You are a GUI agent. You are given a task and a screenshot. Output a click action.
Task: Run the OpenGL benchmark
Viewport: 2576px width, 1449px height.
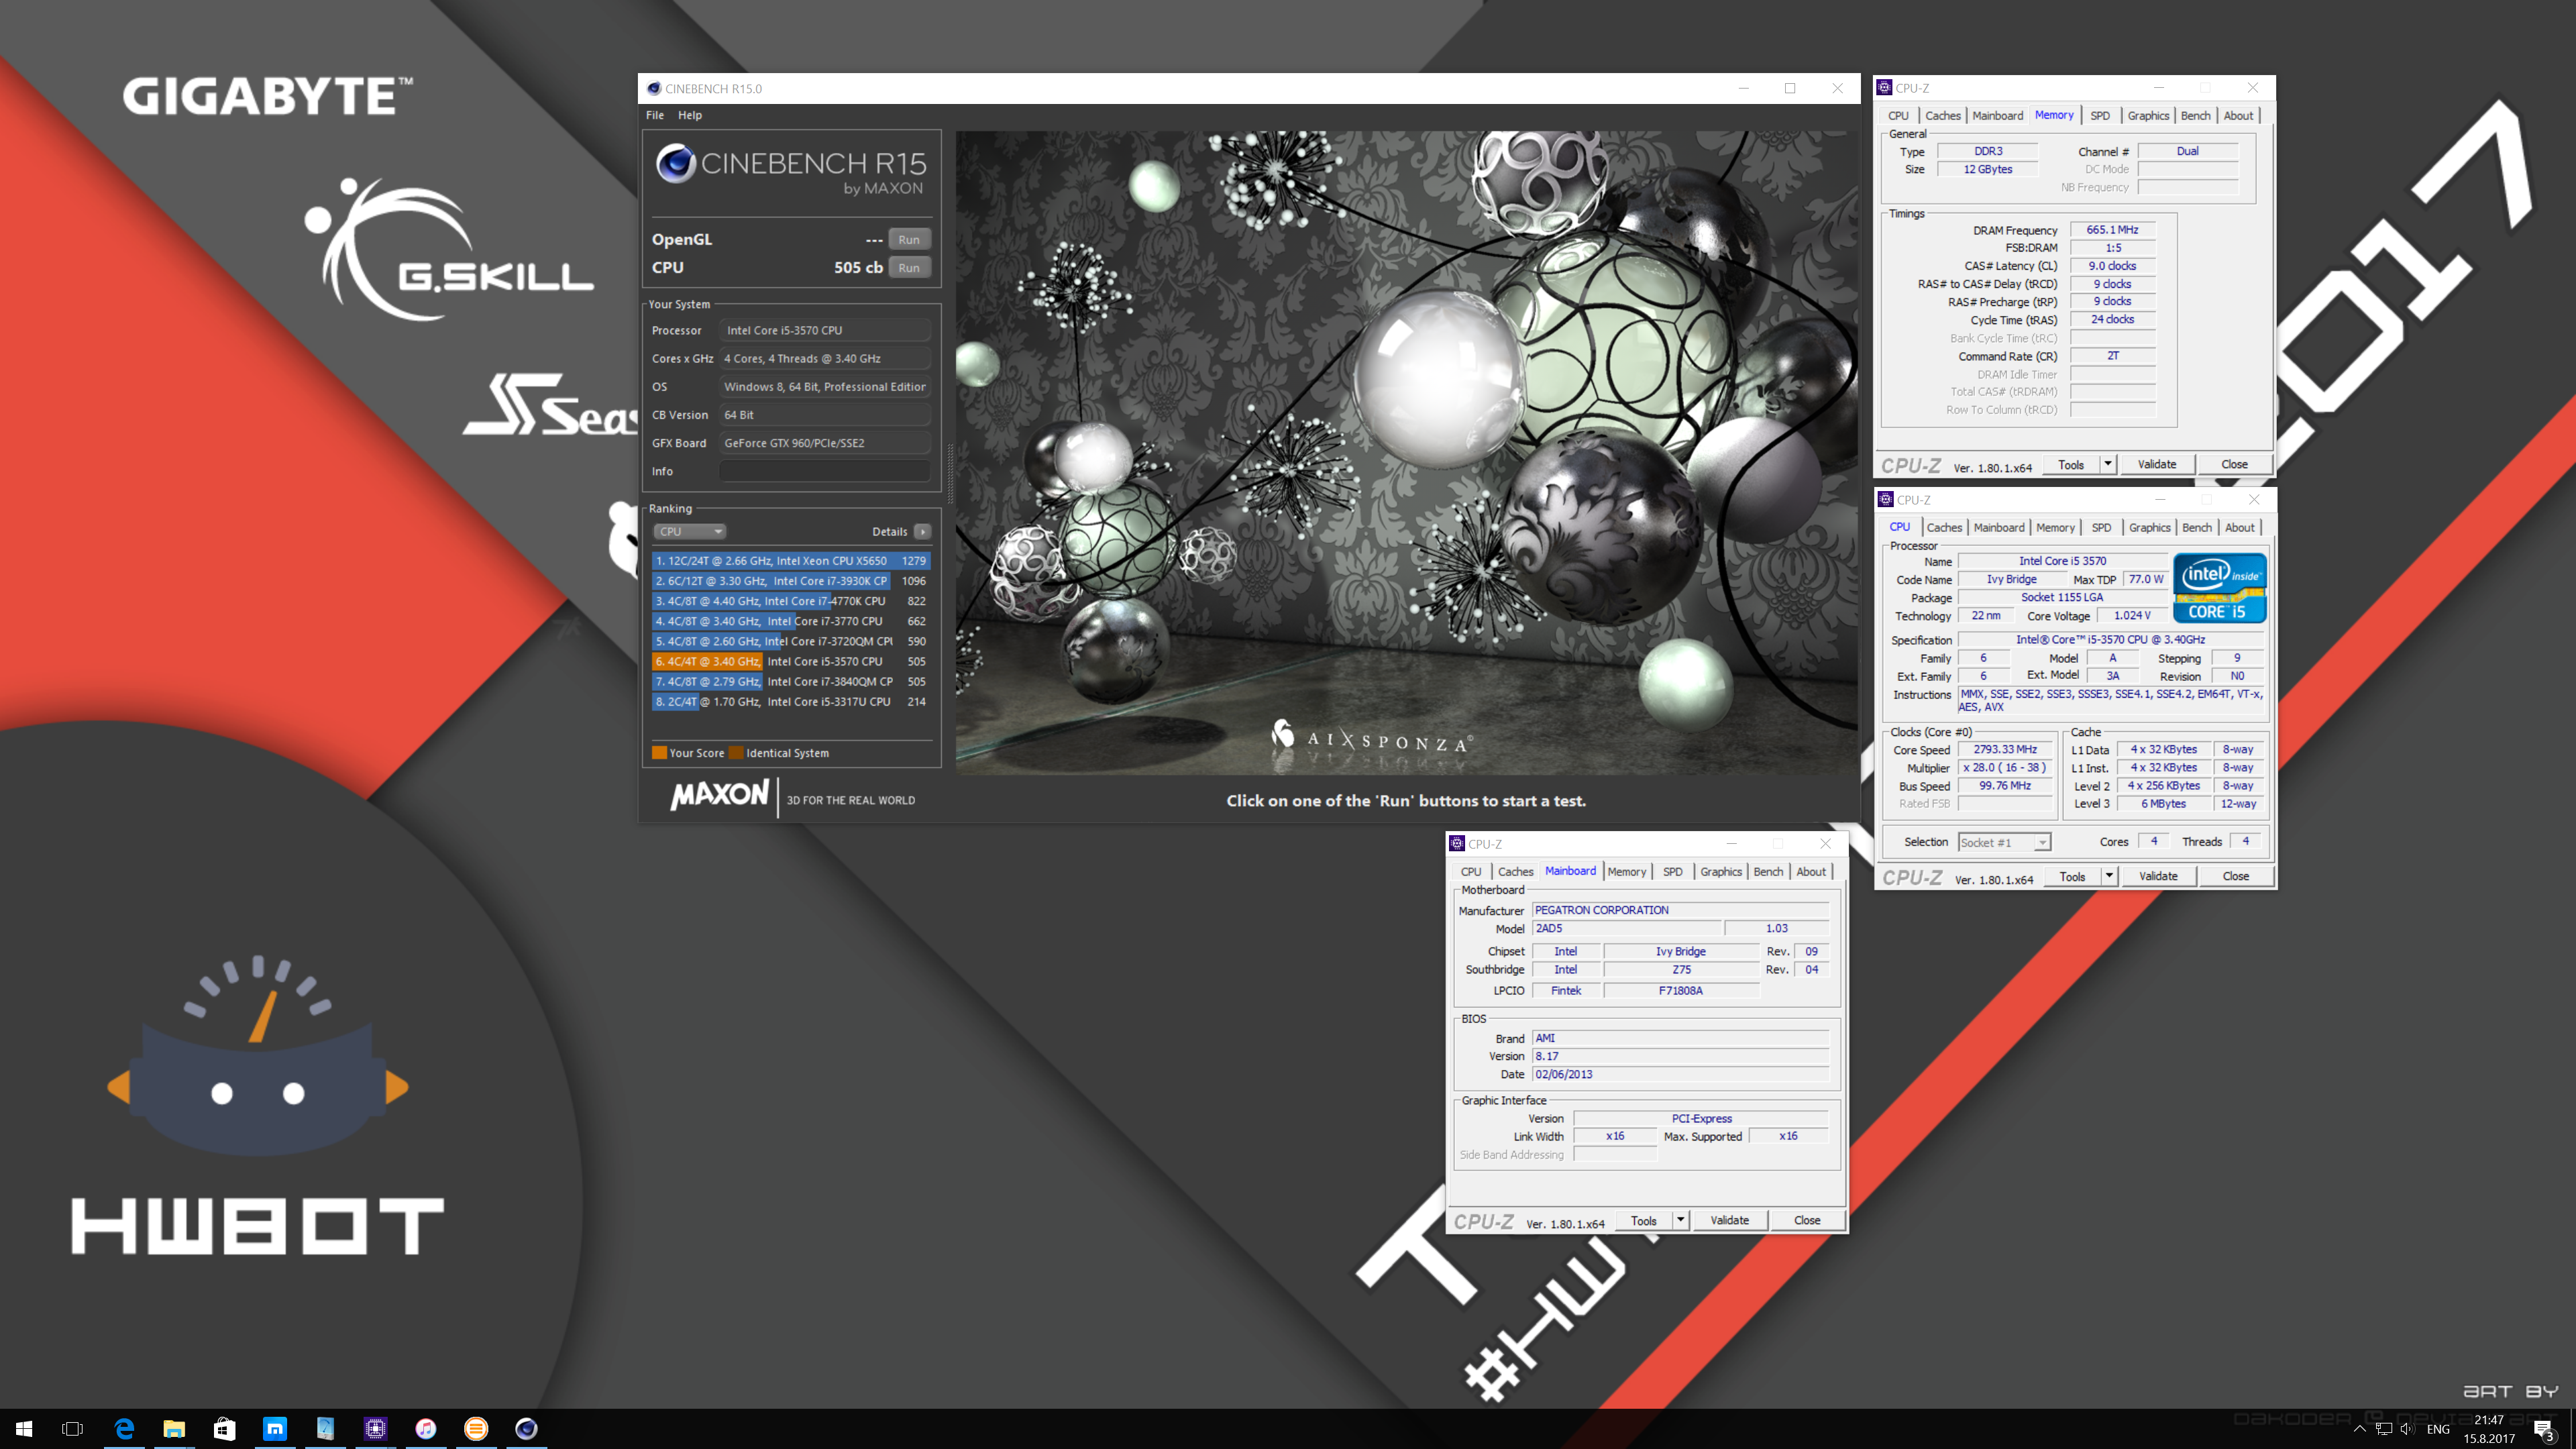[x=908, y=239]
